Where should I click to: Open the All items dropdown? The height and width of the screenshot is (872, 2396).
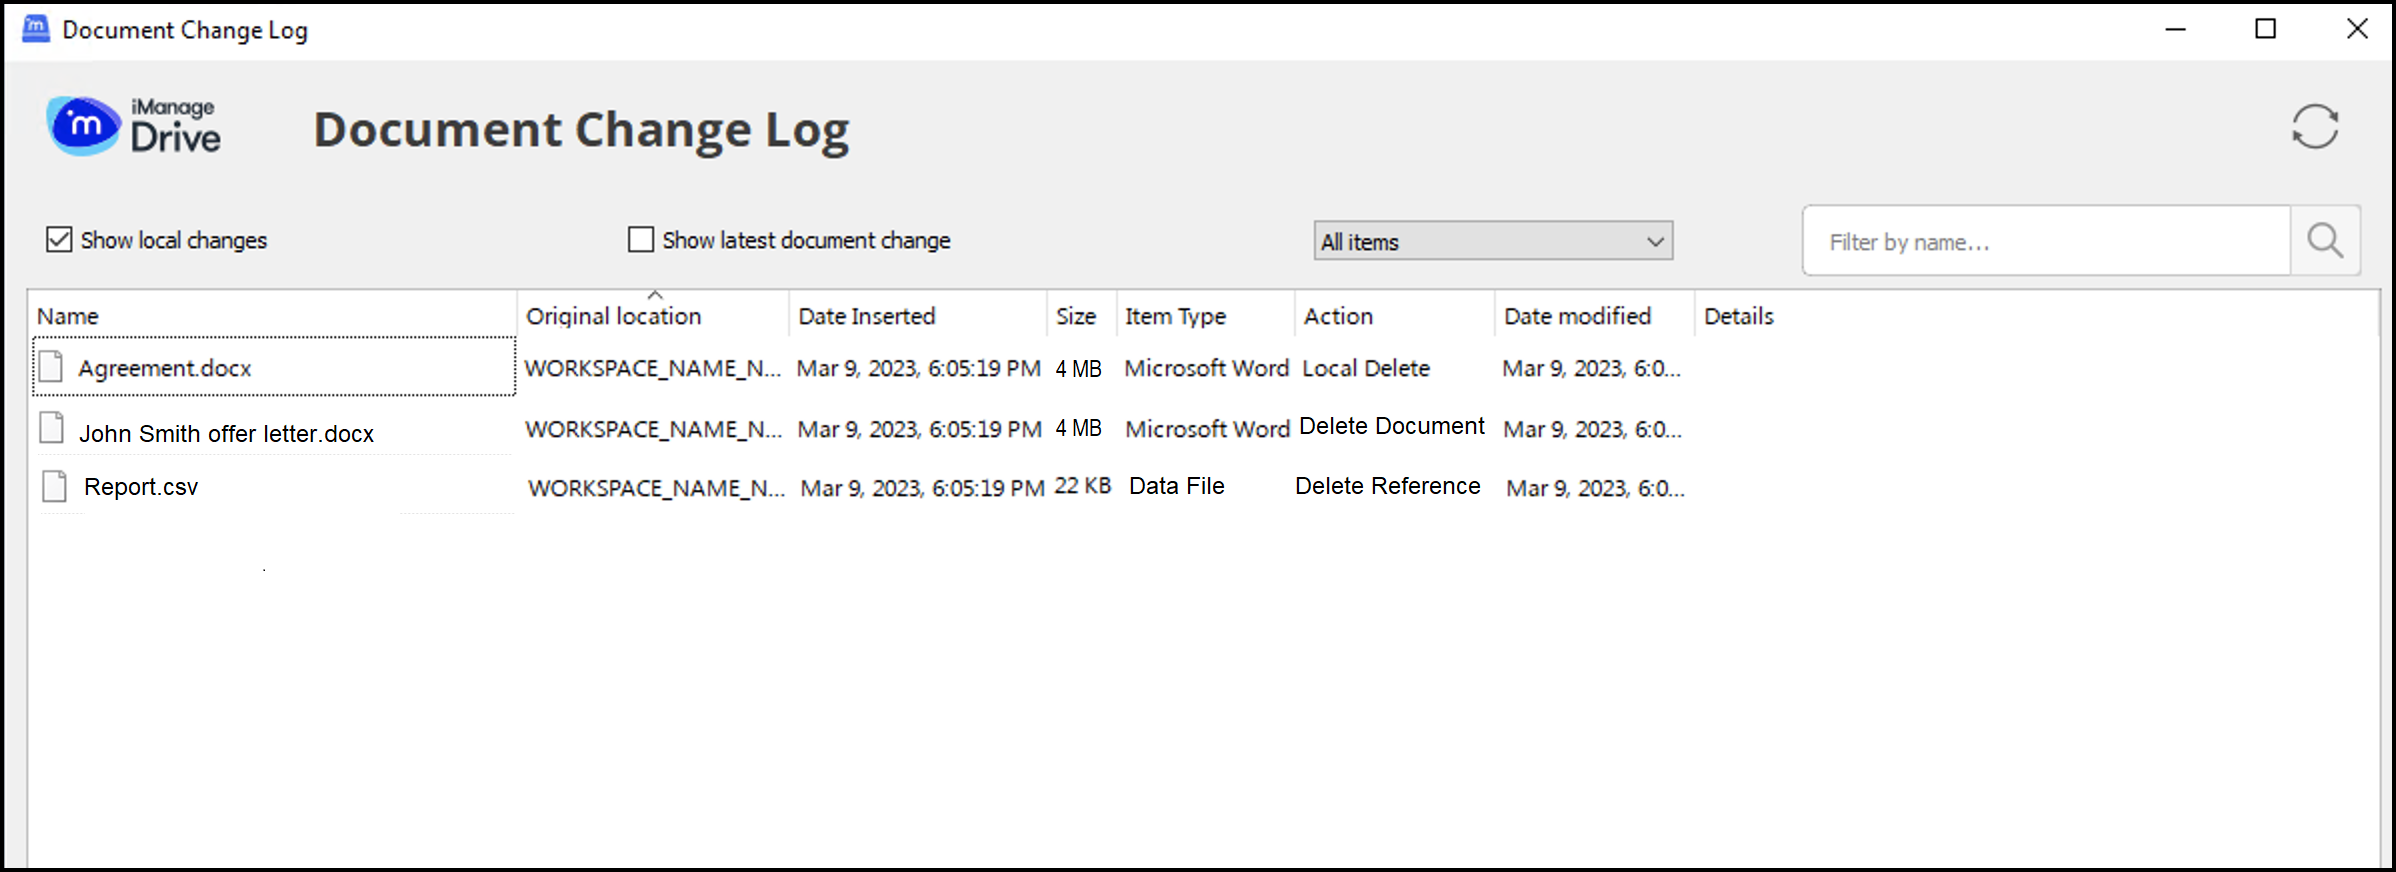[1493, 241]
